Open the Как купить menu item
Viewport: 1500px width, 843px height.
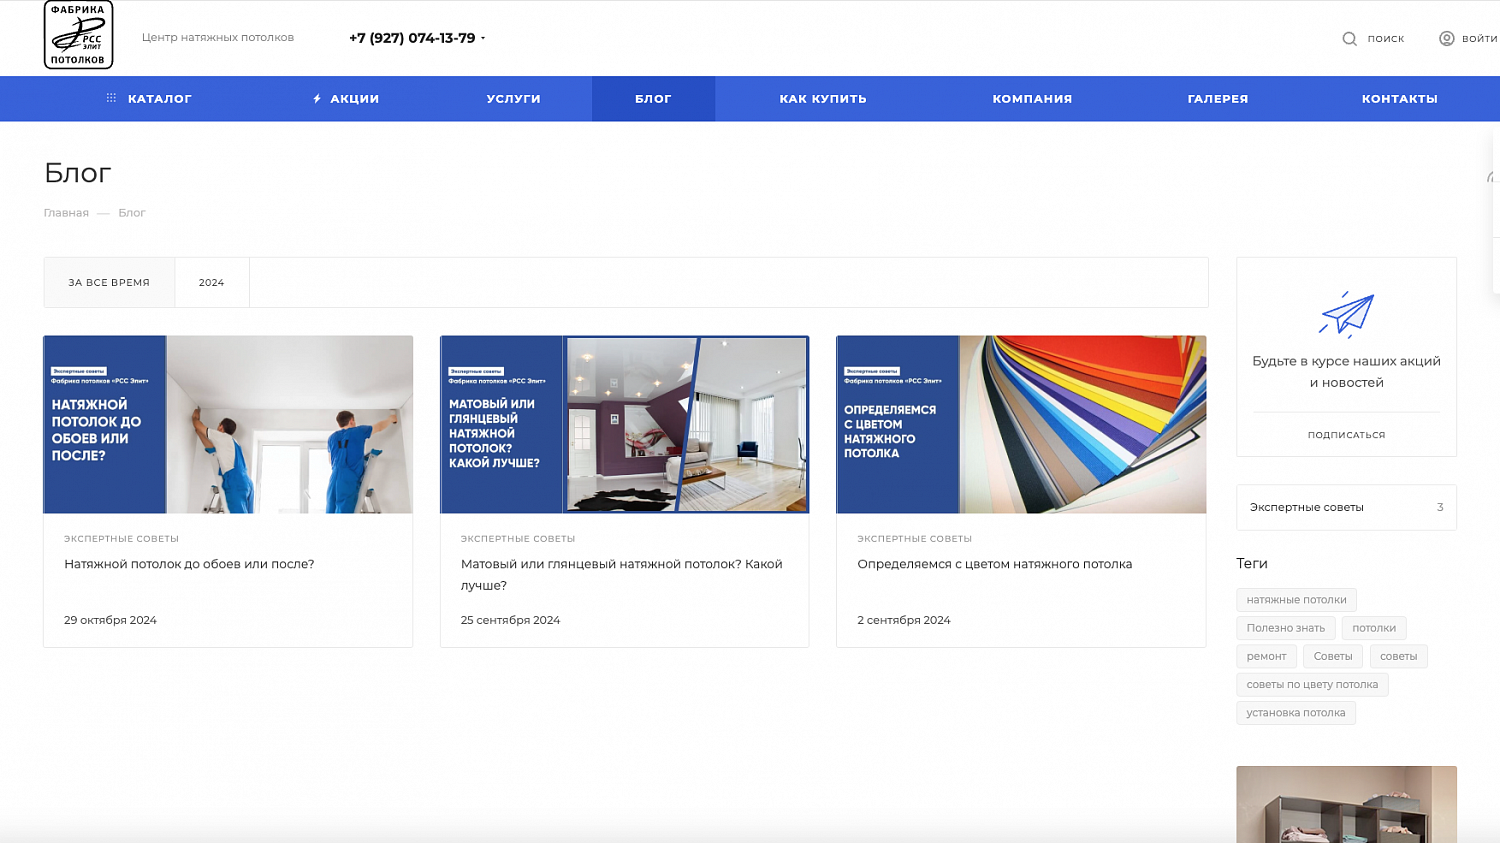[823, 99]
